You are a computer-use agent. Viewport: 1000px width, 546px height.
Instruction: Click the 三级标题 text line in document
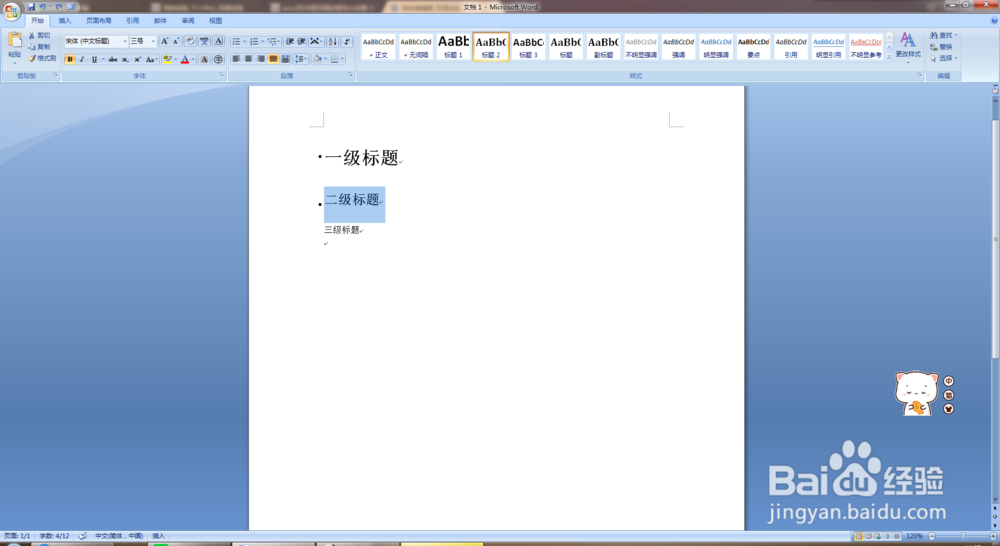coord(342,230)
